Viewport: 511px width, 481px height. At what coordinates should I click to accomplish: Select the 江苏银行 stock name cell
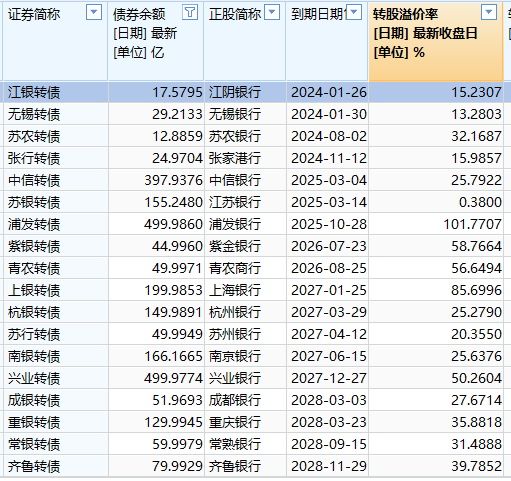click(245, 202)
